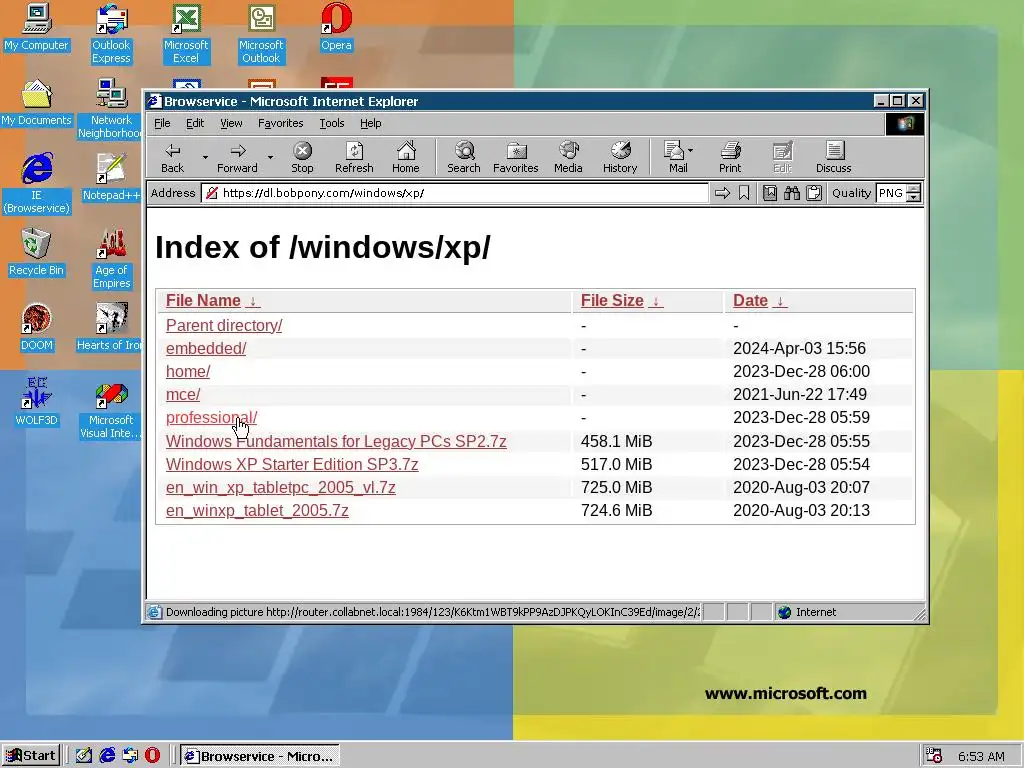Open the mce/ folder link

click(183, 394)
